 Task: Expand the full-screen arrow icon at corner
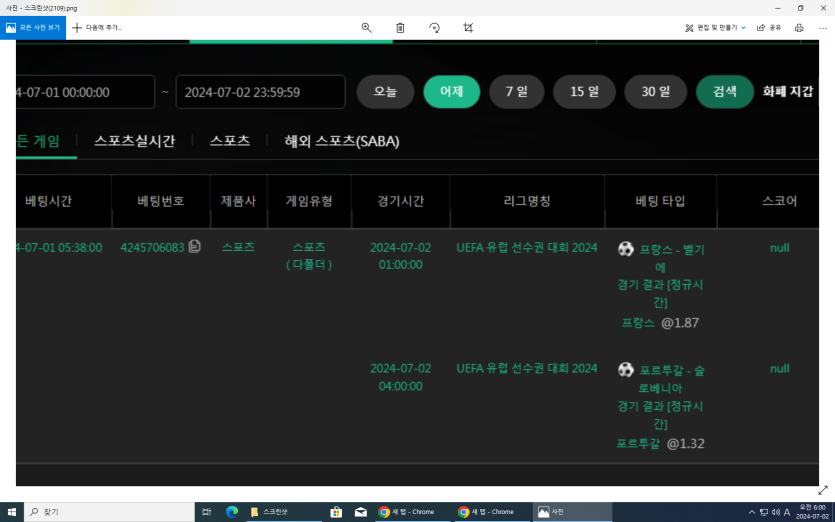pos(823,490)
